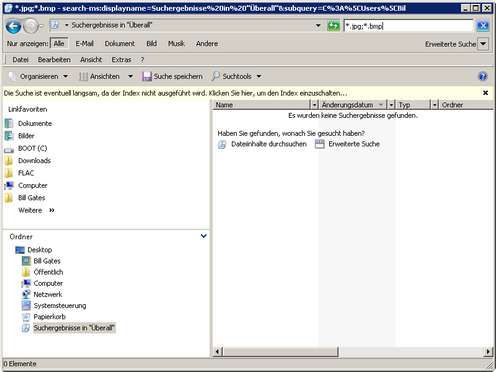Click the Bilder favorite link icon
This screenshot has width=496, height=372.
coord(9,136)
